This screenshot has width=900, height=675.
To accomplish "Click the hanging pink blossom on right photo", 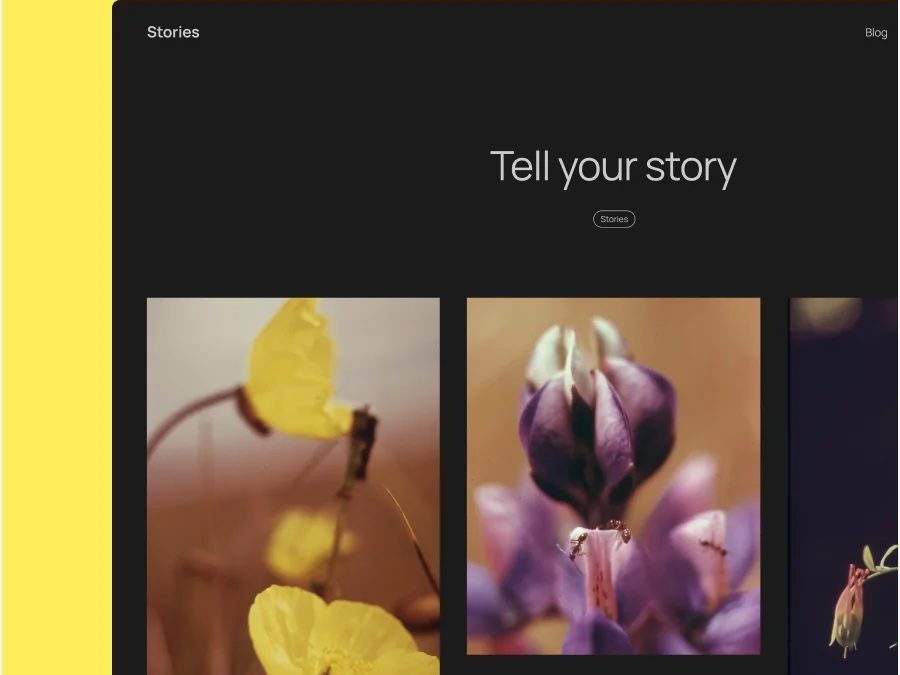I will (x=848, y=608).
